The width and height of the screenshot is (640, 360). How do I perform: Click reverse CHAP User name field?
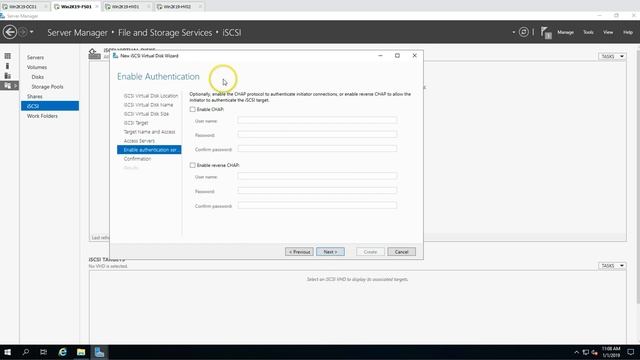click(x=317, y=176)
